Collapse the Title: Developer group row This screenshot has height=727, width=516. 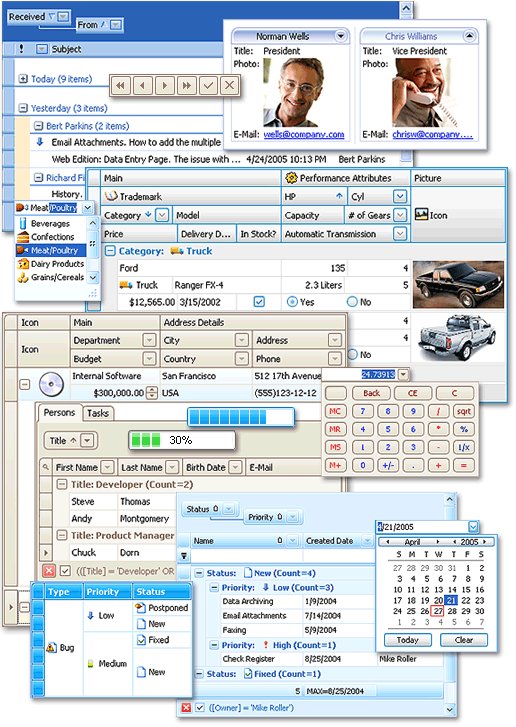click(61, 485)
